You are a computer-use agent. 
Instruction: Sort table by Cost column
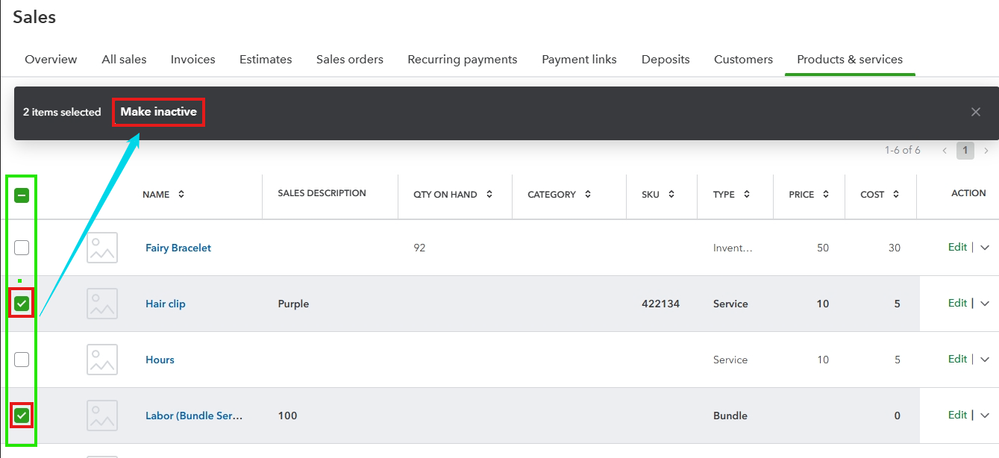896,194
